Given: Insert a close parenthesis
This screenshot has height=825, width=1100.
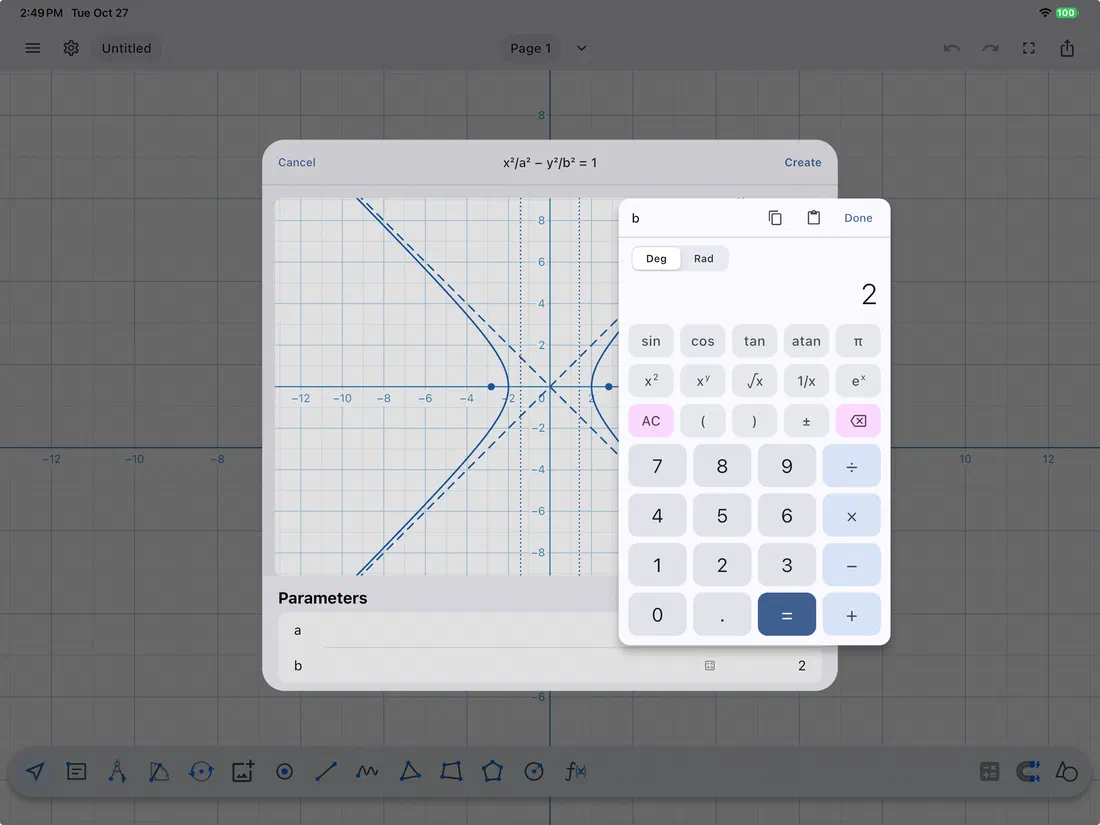Looking at the screenshot, I should (754, 421).
